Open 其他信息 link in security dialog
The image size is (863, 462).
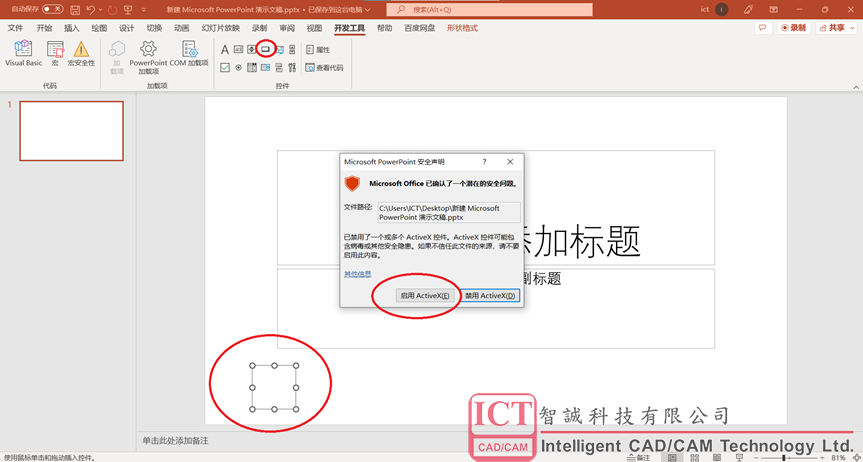pos(357,274)
